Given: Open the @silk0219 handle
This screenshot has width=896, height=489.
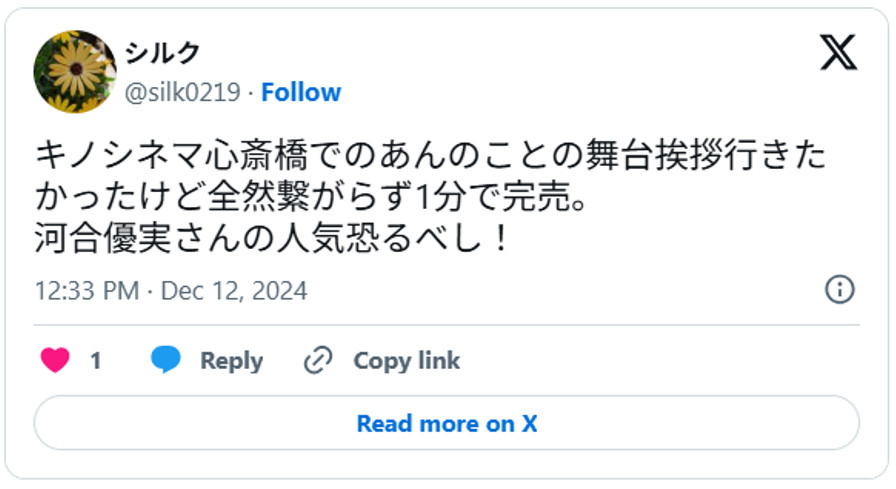Looking at the screenshot, I should tap(182, 93).
